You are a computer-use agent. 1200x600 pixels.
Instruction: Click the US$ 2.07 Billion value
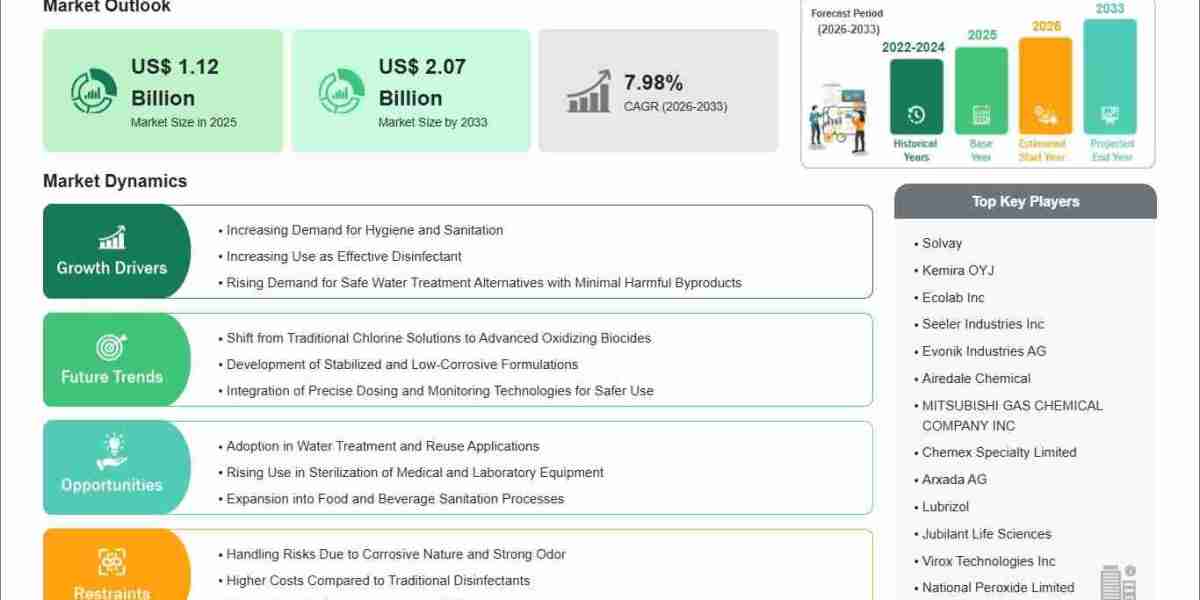pos(422,82)
